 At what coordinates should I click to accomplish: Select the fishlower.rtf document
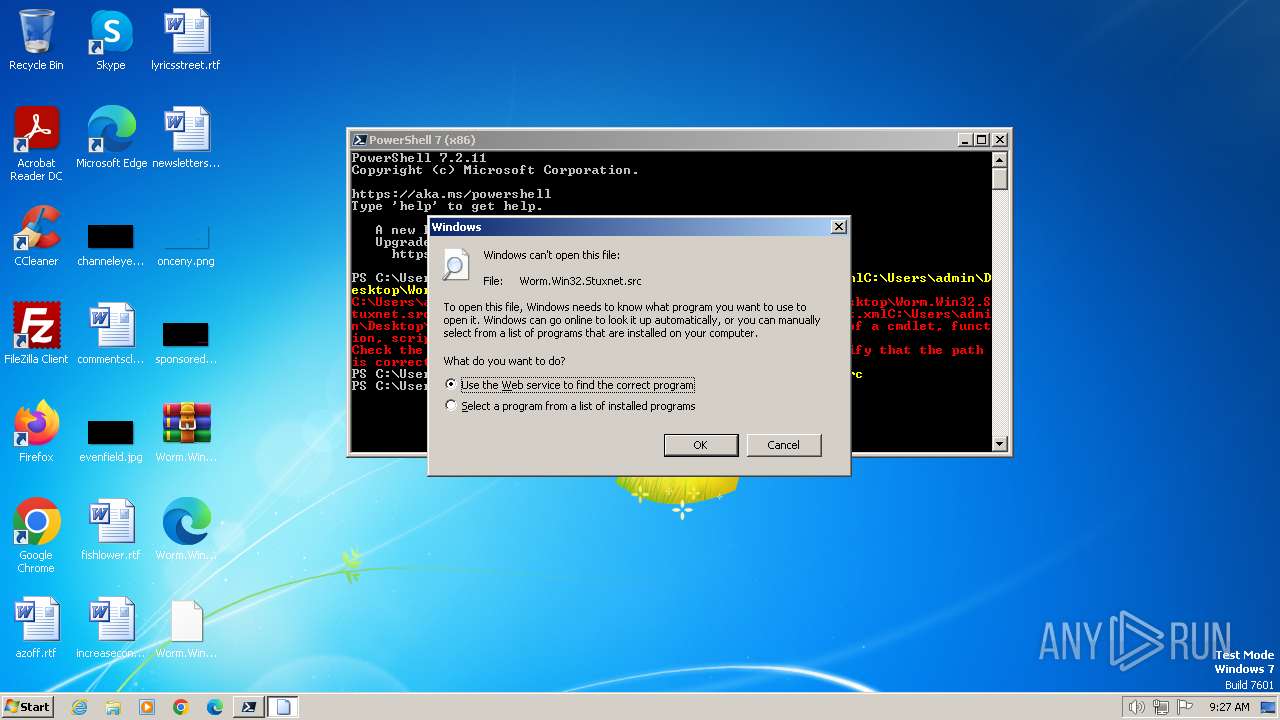pos(110,530)
